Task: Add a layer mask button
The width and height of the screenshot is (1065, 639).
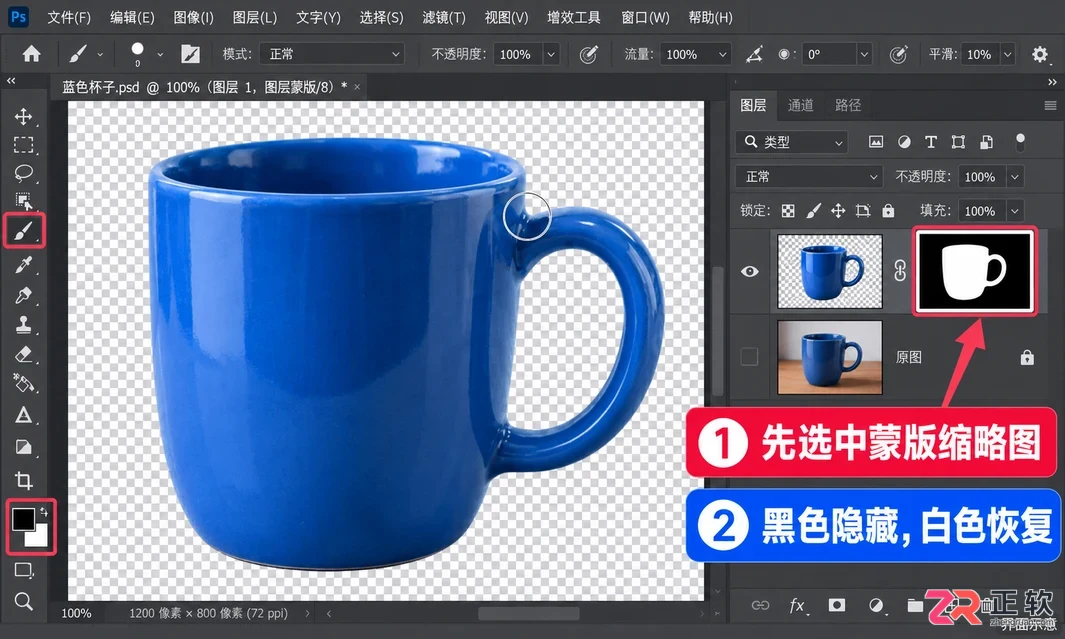Action: 837,605
